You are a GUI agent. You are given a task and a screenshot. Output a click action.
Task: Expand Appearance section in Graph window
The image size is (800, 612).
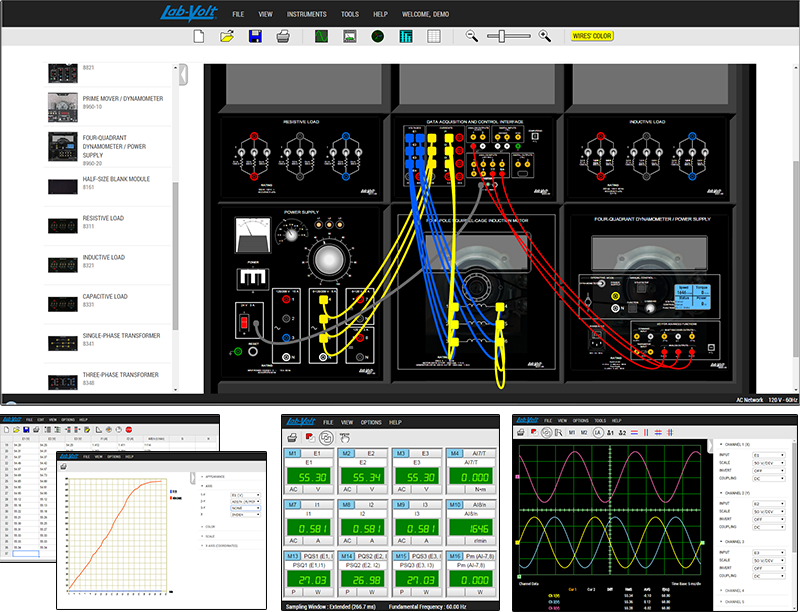pyautogui.click(x=213, y=476)
